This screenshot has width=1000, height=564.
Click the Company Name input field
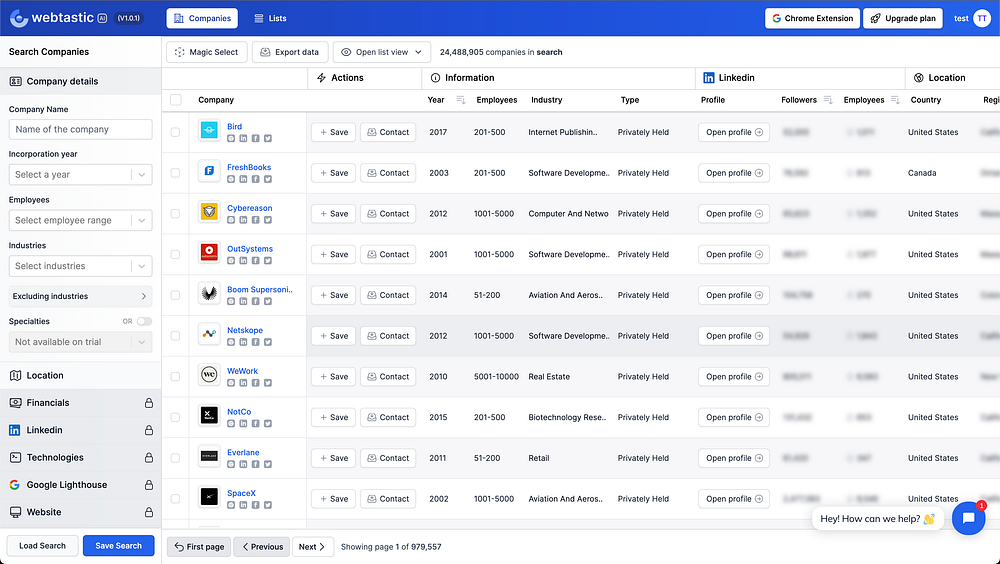(x=80, y=129)
